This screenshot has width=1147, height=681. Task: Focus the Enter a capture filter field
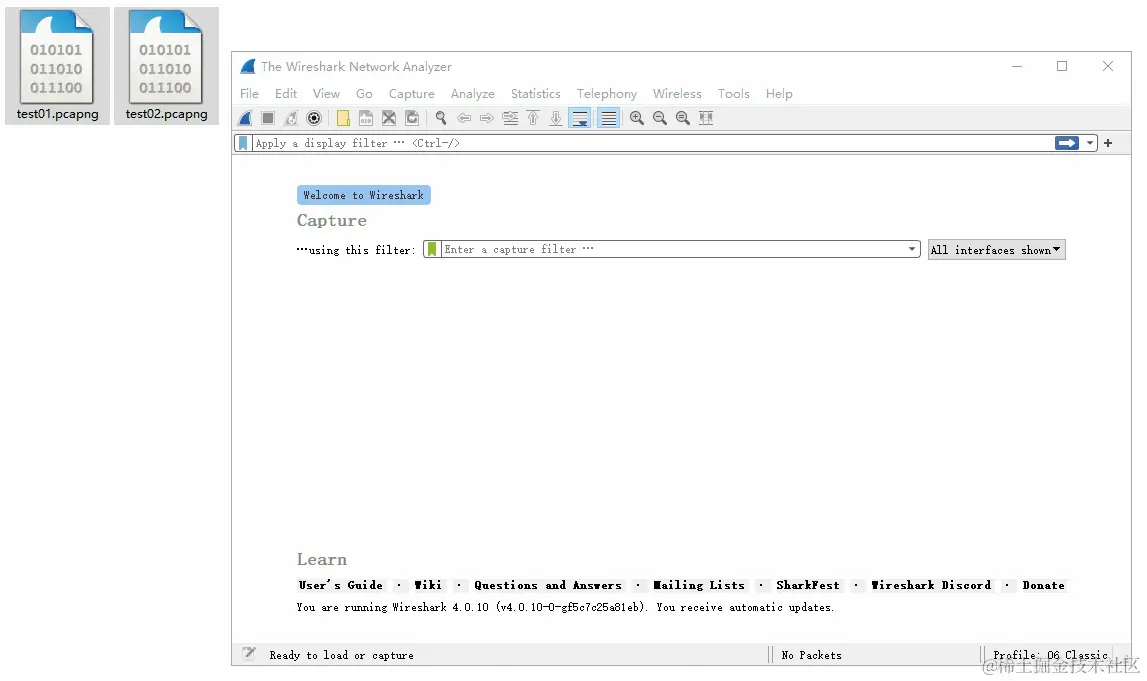673,249
